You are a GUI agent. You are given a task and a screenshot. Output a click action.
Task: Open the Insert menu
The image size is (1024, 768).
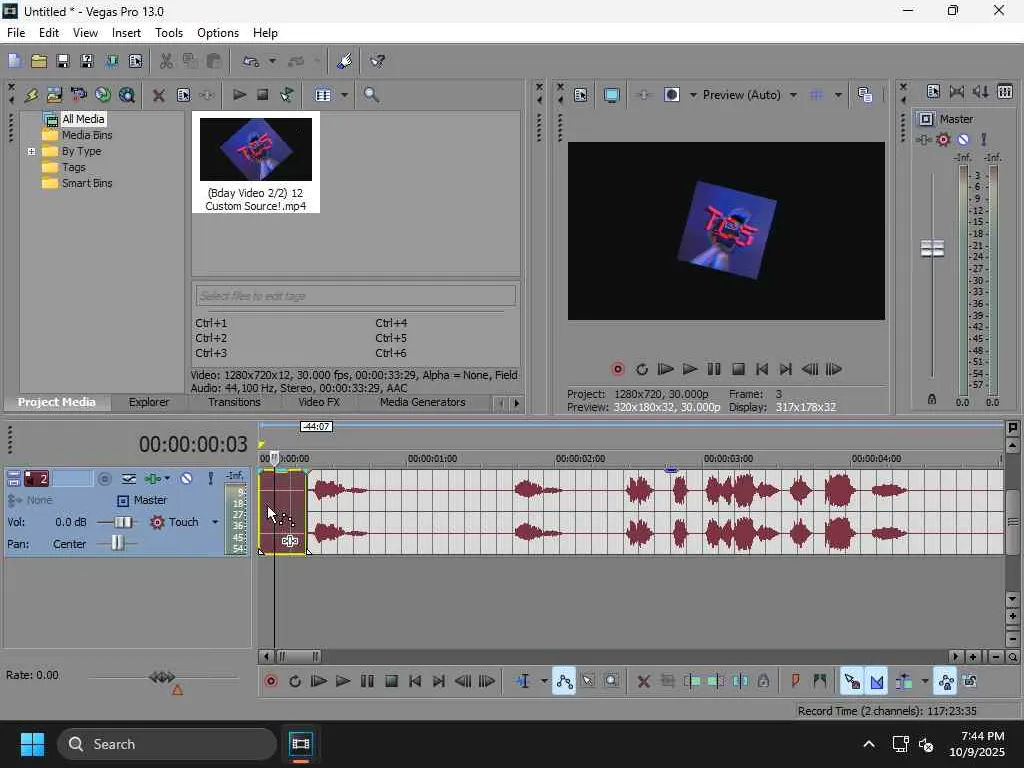click(x=126, y=33)
